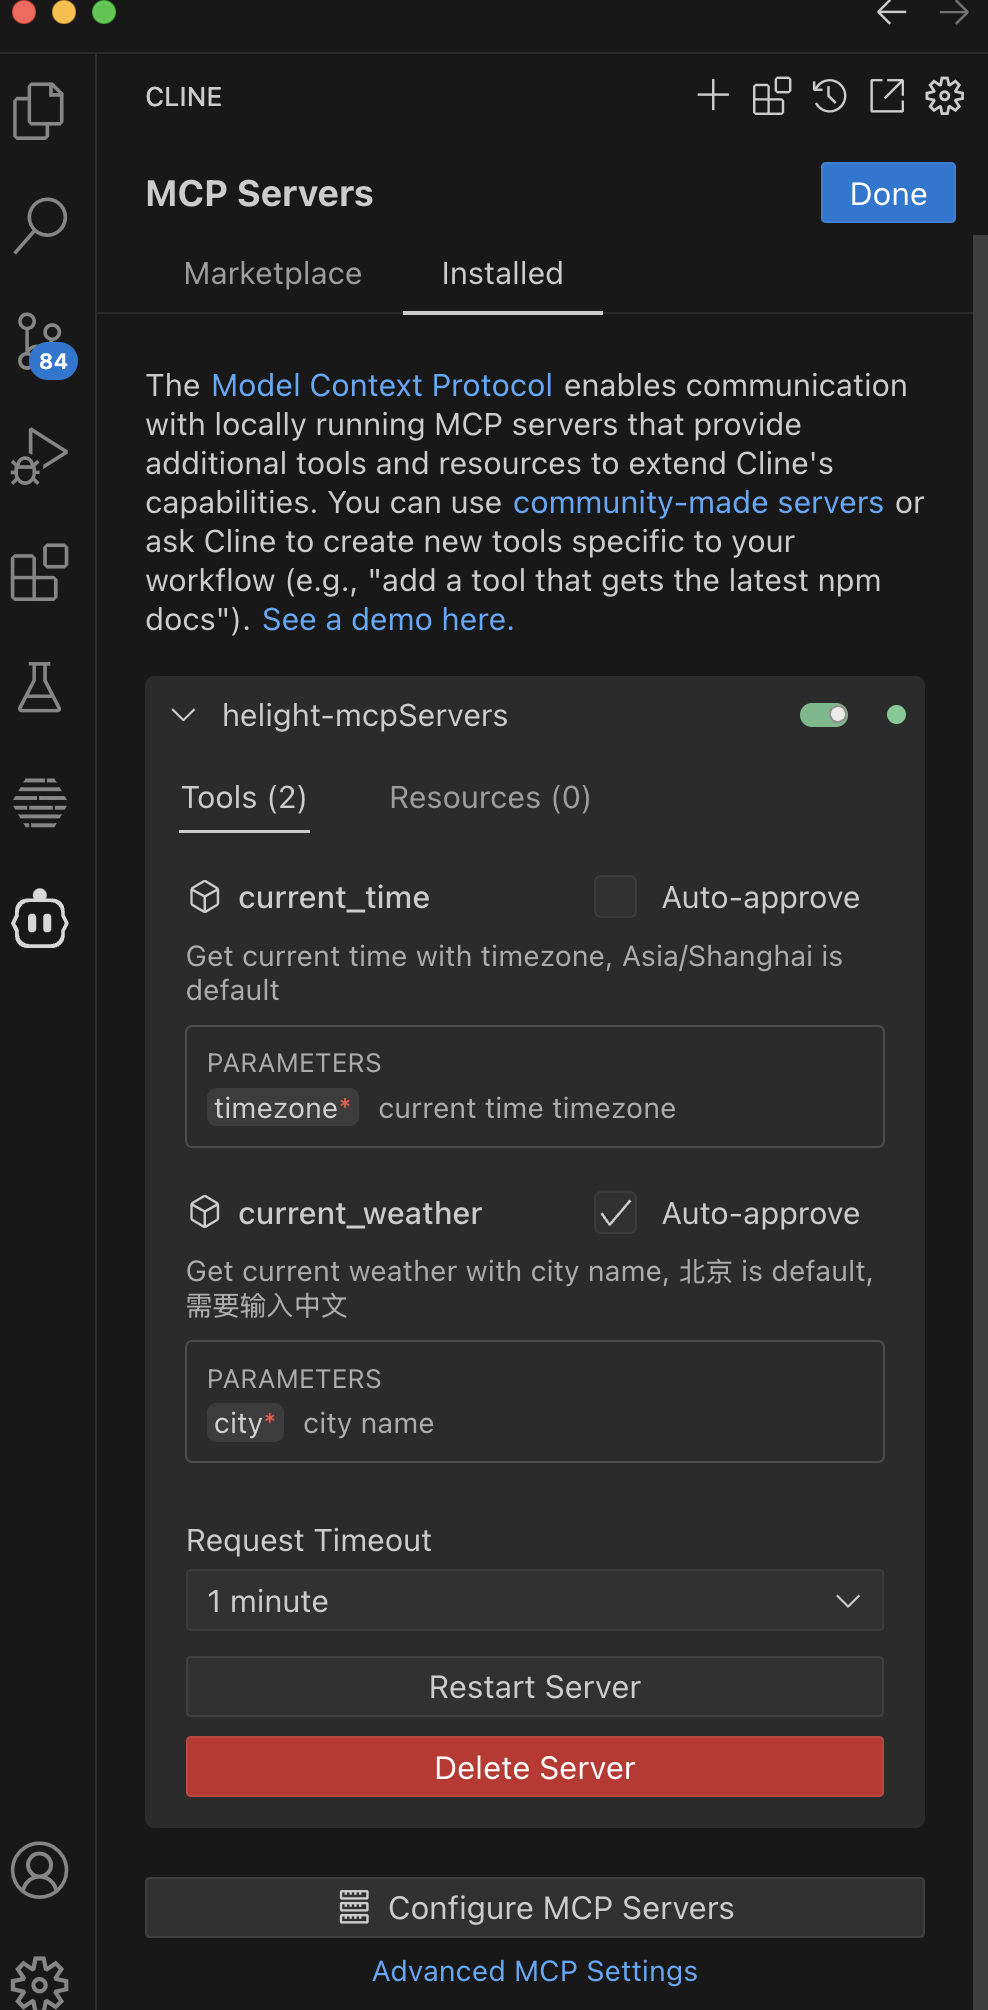Switch to the Resources (0) tab
The width and height of the screenshot is (988, 2010).
[490, 797]
